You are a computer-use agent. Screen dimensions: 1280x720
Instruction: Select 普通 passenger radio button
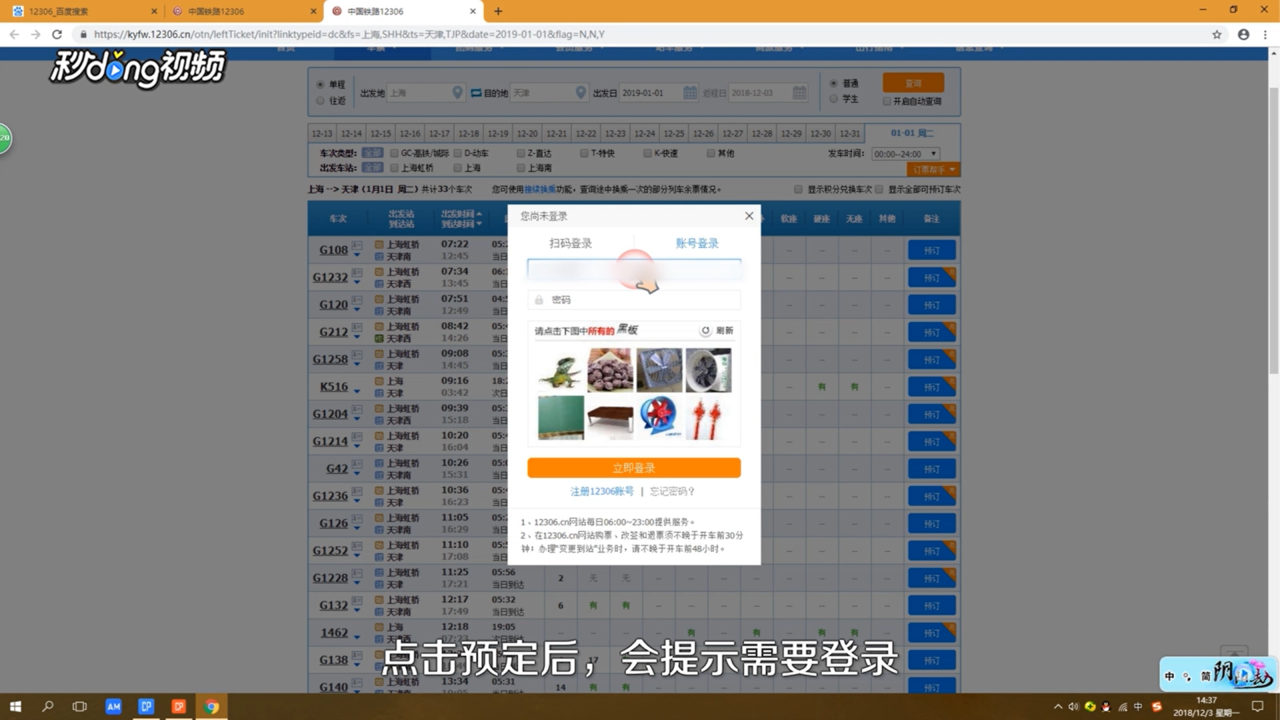834,84
